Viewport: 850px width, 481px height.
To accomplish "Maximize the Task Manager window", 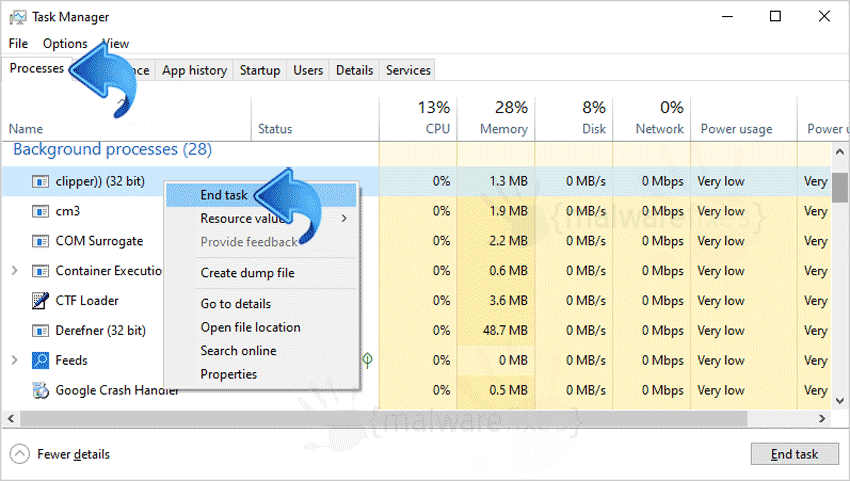I will click(775, 16).
